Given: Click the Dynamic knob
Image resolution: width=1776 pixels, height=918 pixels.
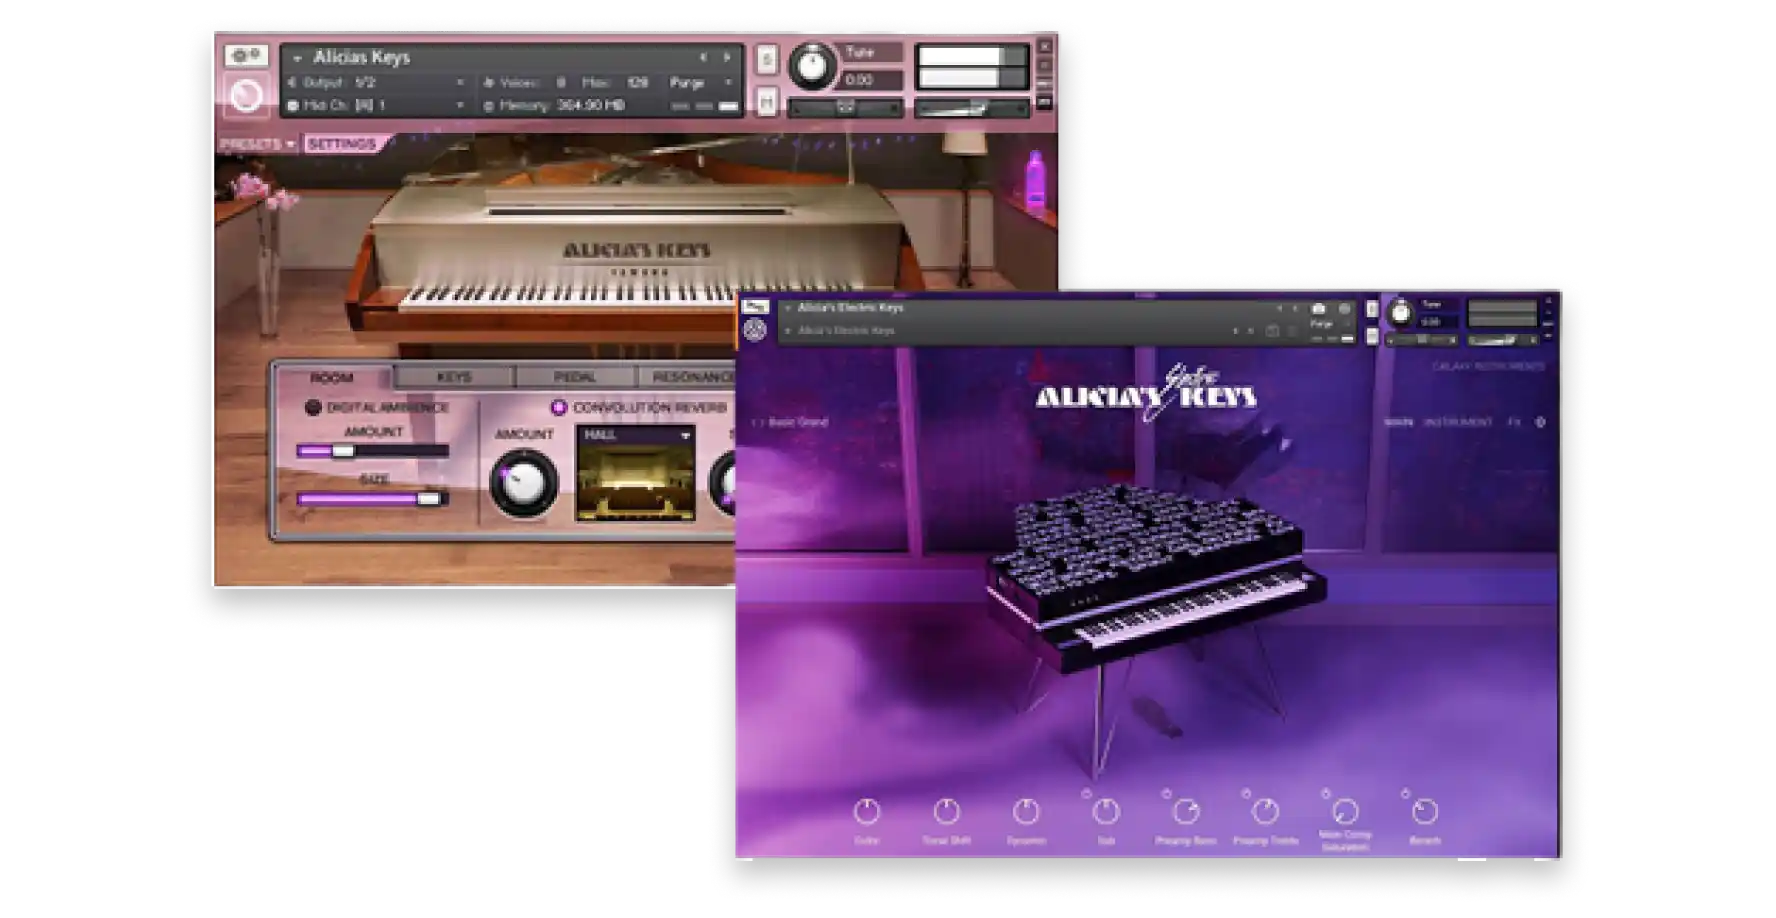Looking at the screenshot, I should pos(1026,811).
